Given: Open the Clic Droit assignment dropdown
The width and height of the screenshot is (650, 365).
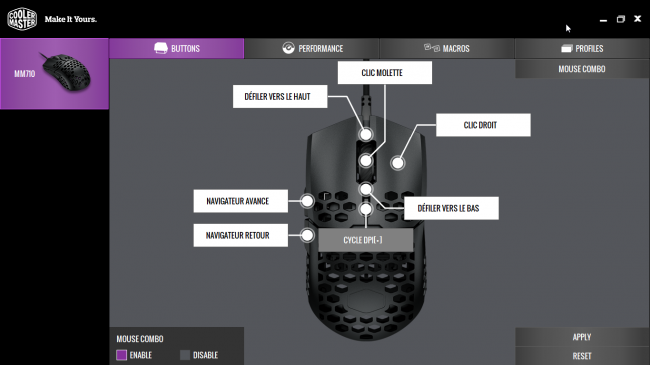Looking at the screenshot, I should [x=483, y=125].
